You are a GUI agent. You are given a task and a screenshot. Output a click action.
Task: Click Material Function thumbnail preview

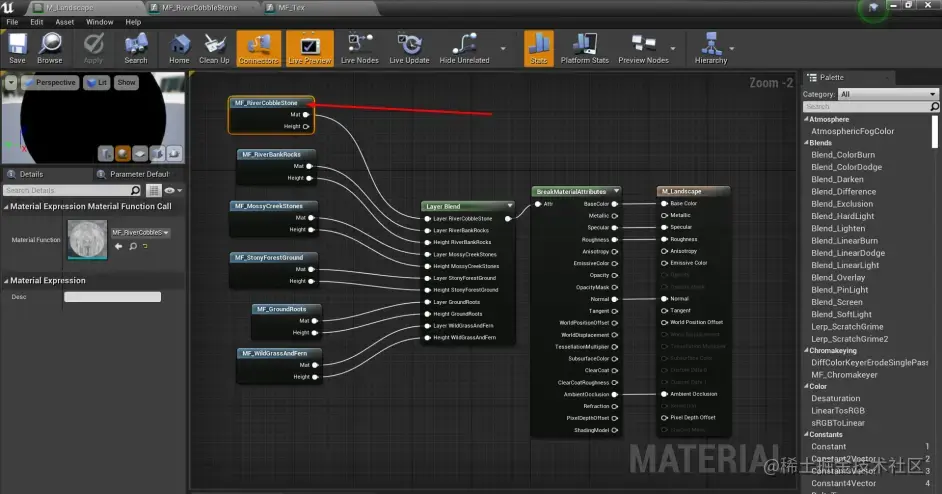(x=87, y=240)
